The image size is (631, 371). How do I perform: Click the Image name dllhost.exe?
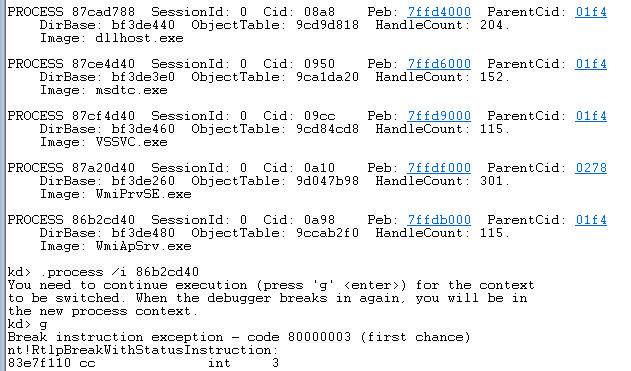pyautogui.click(x=139, y=38)
